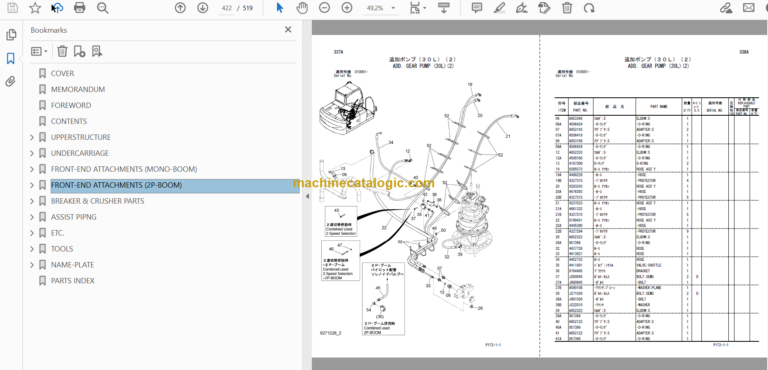The image size is (768, 370).
Task: Open the PARTS INDEX bookmark
Action: pyautogui.click(x=73, y=281)
